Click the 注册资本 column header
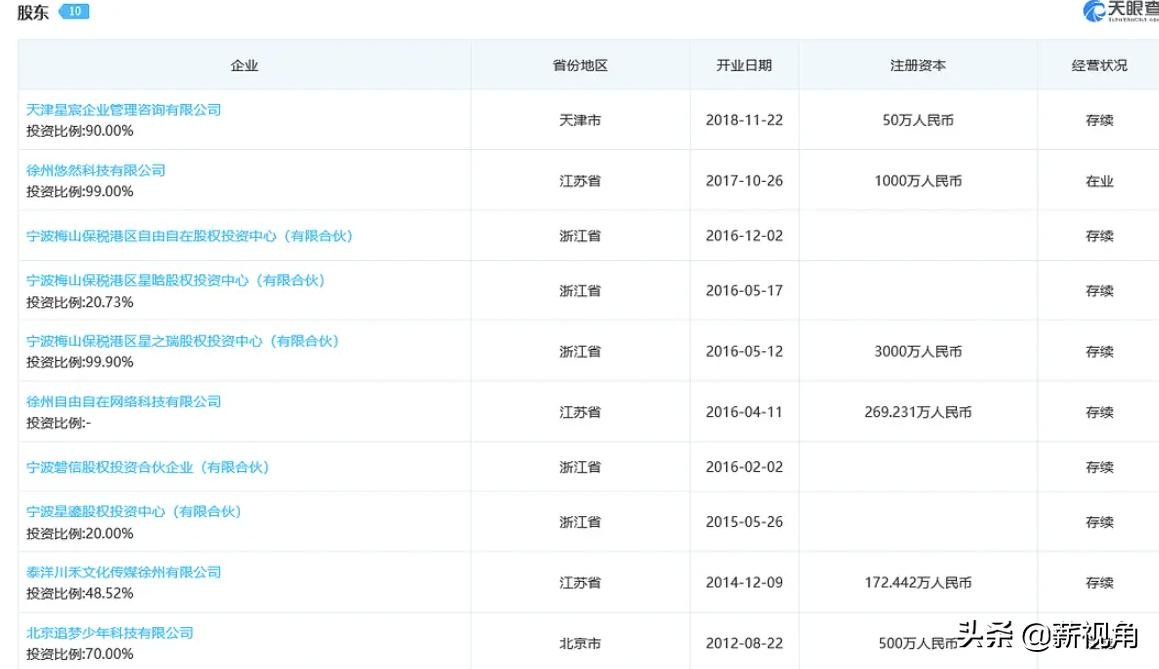Viewport: 1159px width, 669px height. click(x=917, y=65)
